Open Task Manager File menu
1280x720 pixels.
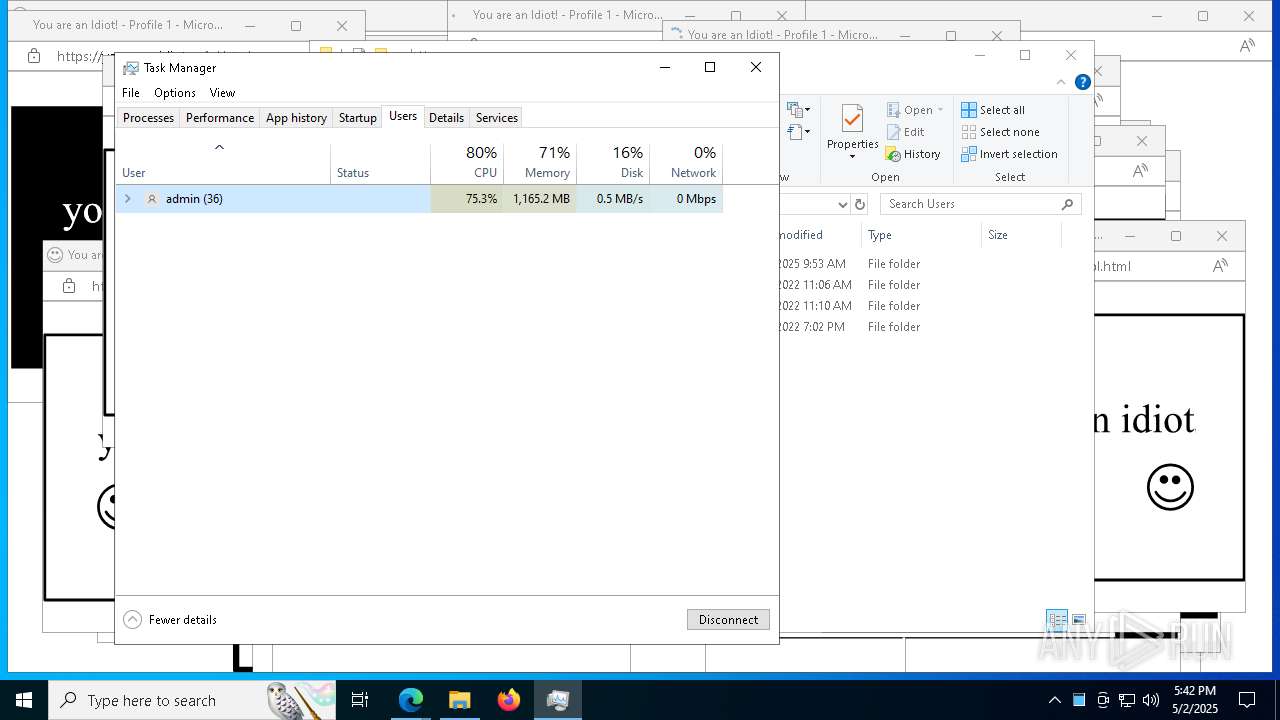pos(131,93)
